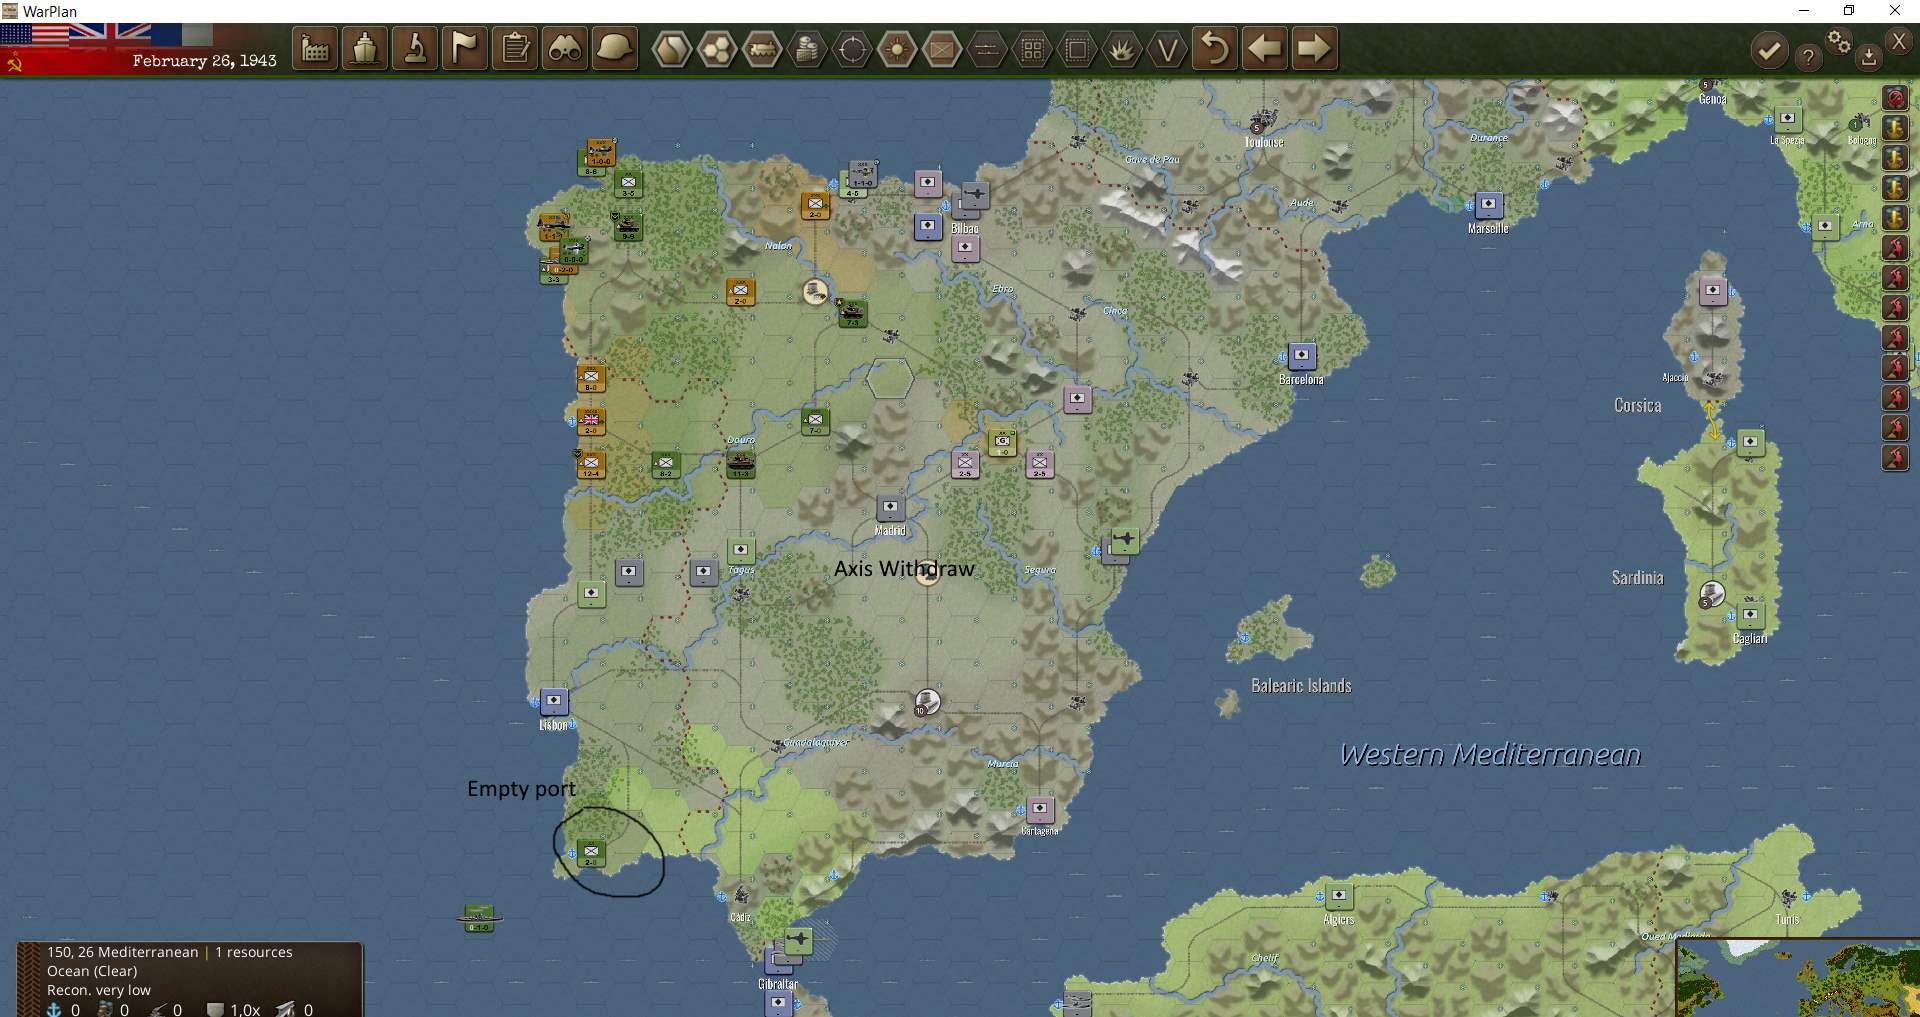Image resolution: width=1920 pixels, height=1017 pixels.
Task: Toggle the terrain overlay hexagon button
Action: point(672,49)
